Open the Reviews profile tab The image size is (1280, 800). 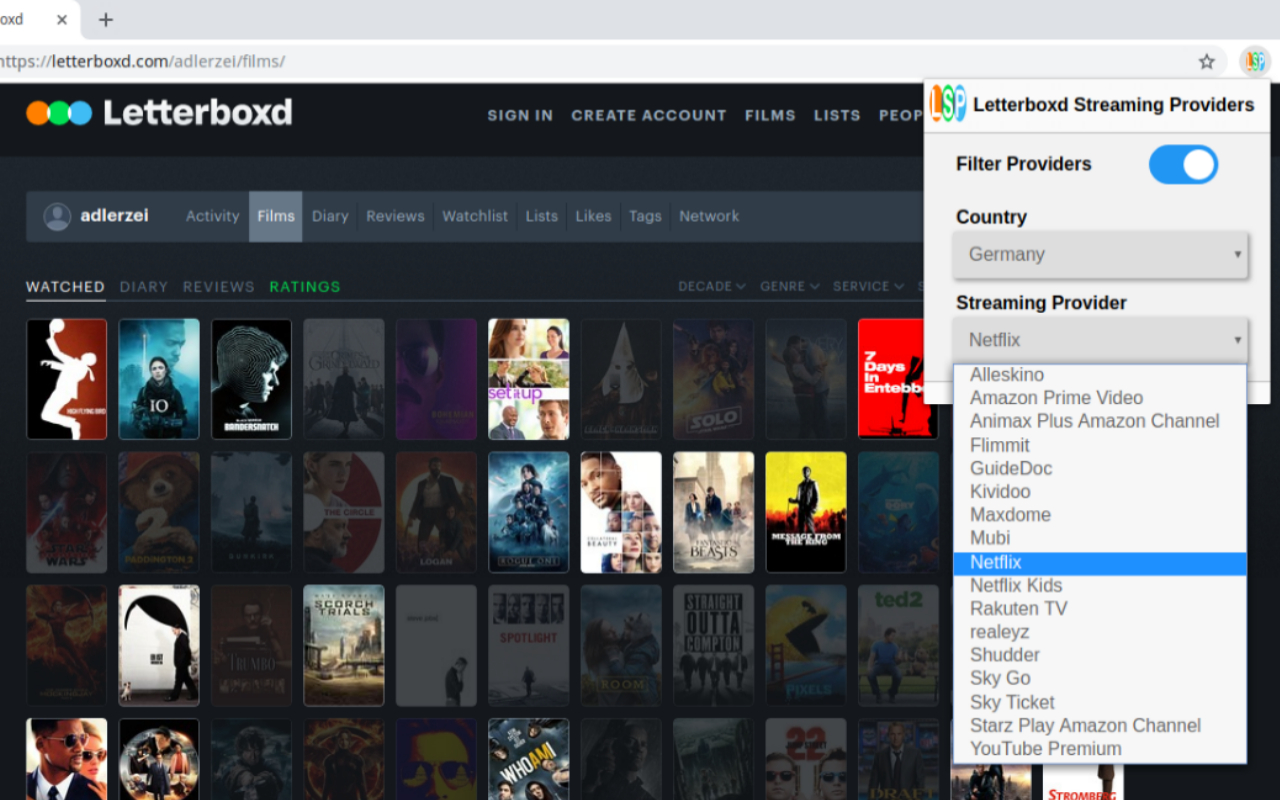point(395,216)
